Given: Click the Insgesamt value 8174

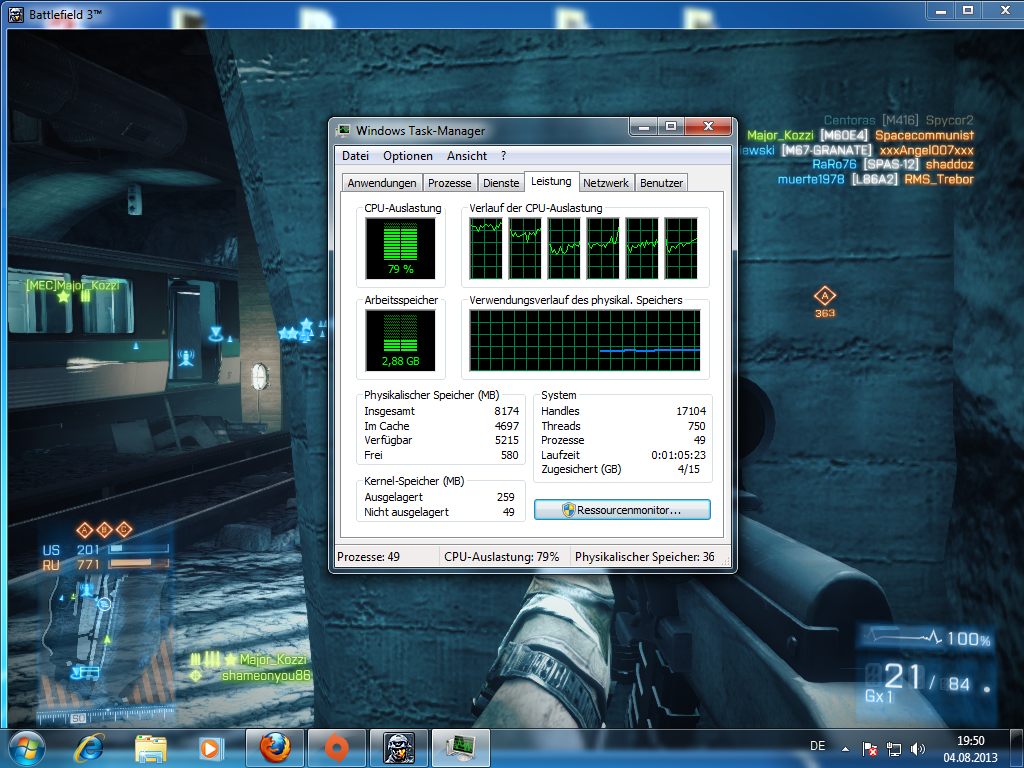Looking at the screenshot, I should (x=506, y=411).
